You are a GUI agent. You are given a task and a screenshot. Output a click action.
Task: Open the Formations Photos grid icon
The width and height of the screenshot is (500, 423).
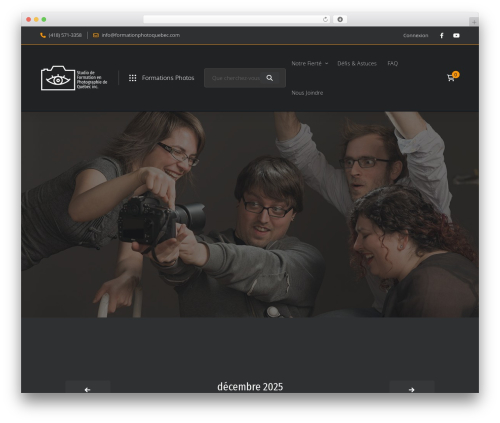(132, 78)
